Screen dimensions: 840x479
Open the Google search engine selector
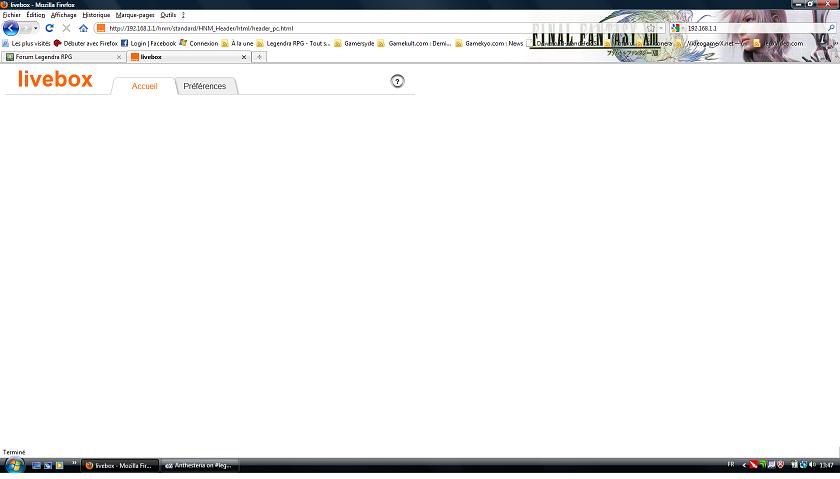(677, 28)
